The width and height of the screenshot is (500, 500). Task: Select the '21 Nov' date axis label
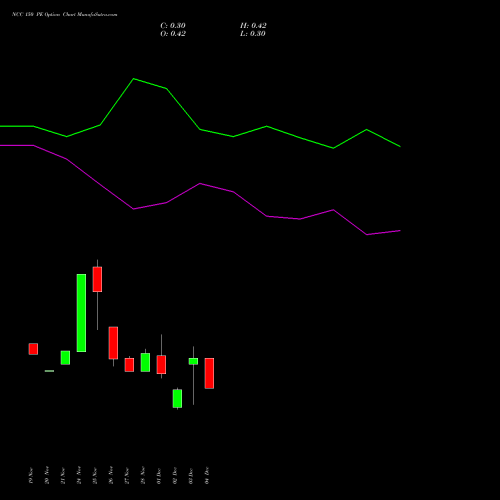click(x=63, y=476)
